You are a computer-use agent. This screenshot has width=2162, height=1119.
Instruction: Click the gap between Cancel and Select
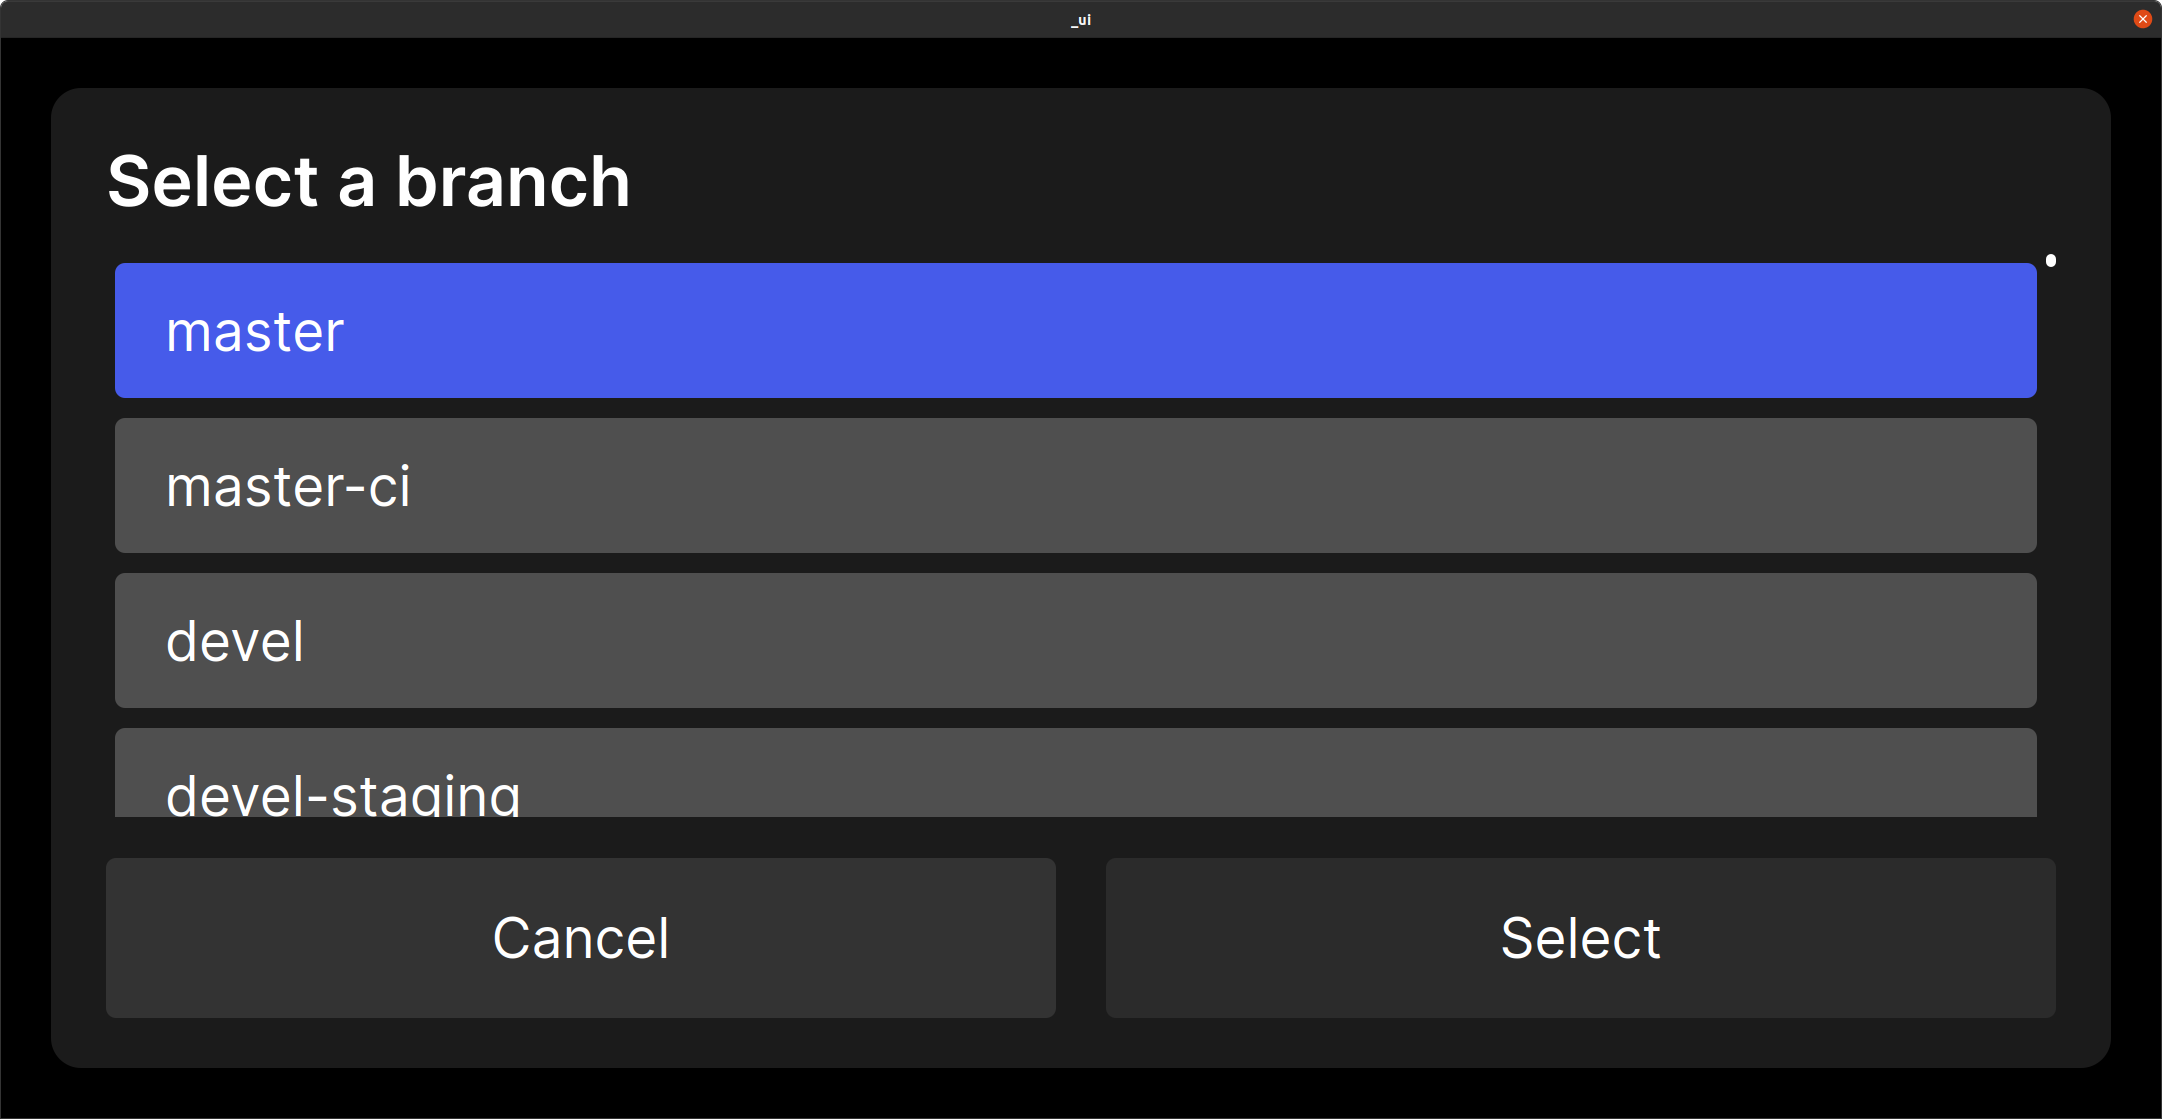(1081, 938)
